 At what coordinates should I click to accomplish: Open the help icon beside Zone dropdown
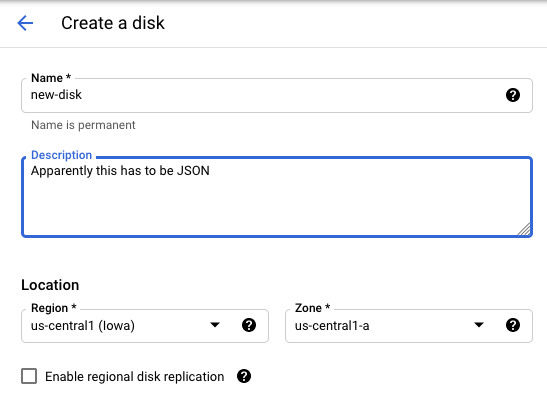[x=512, y=325]
